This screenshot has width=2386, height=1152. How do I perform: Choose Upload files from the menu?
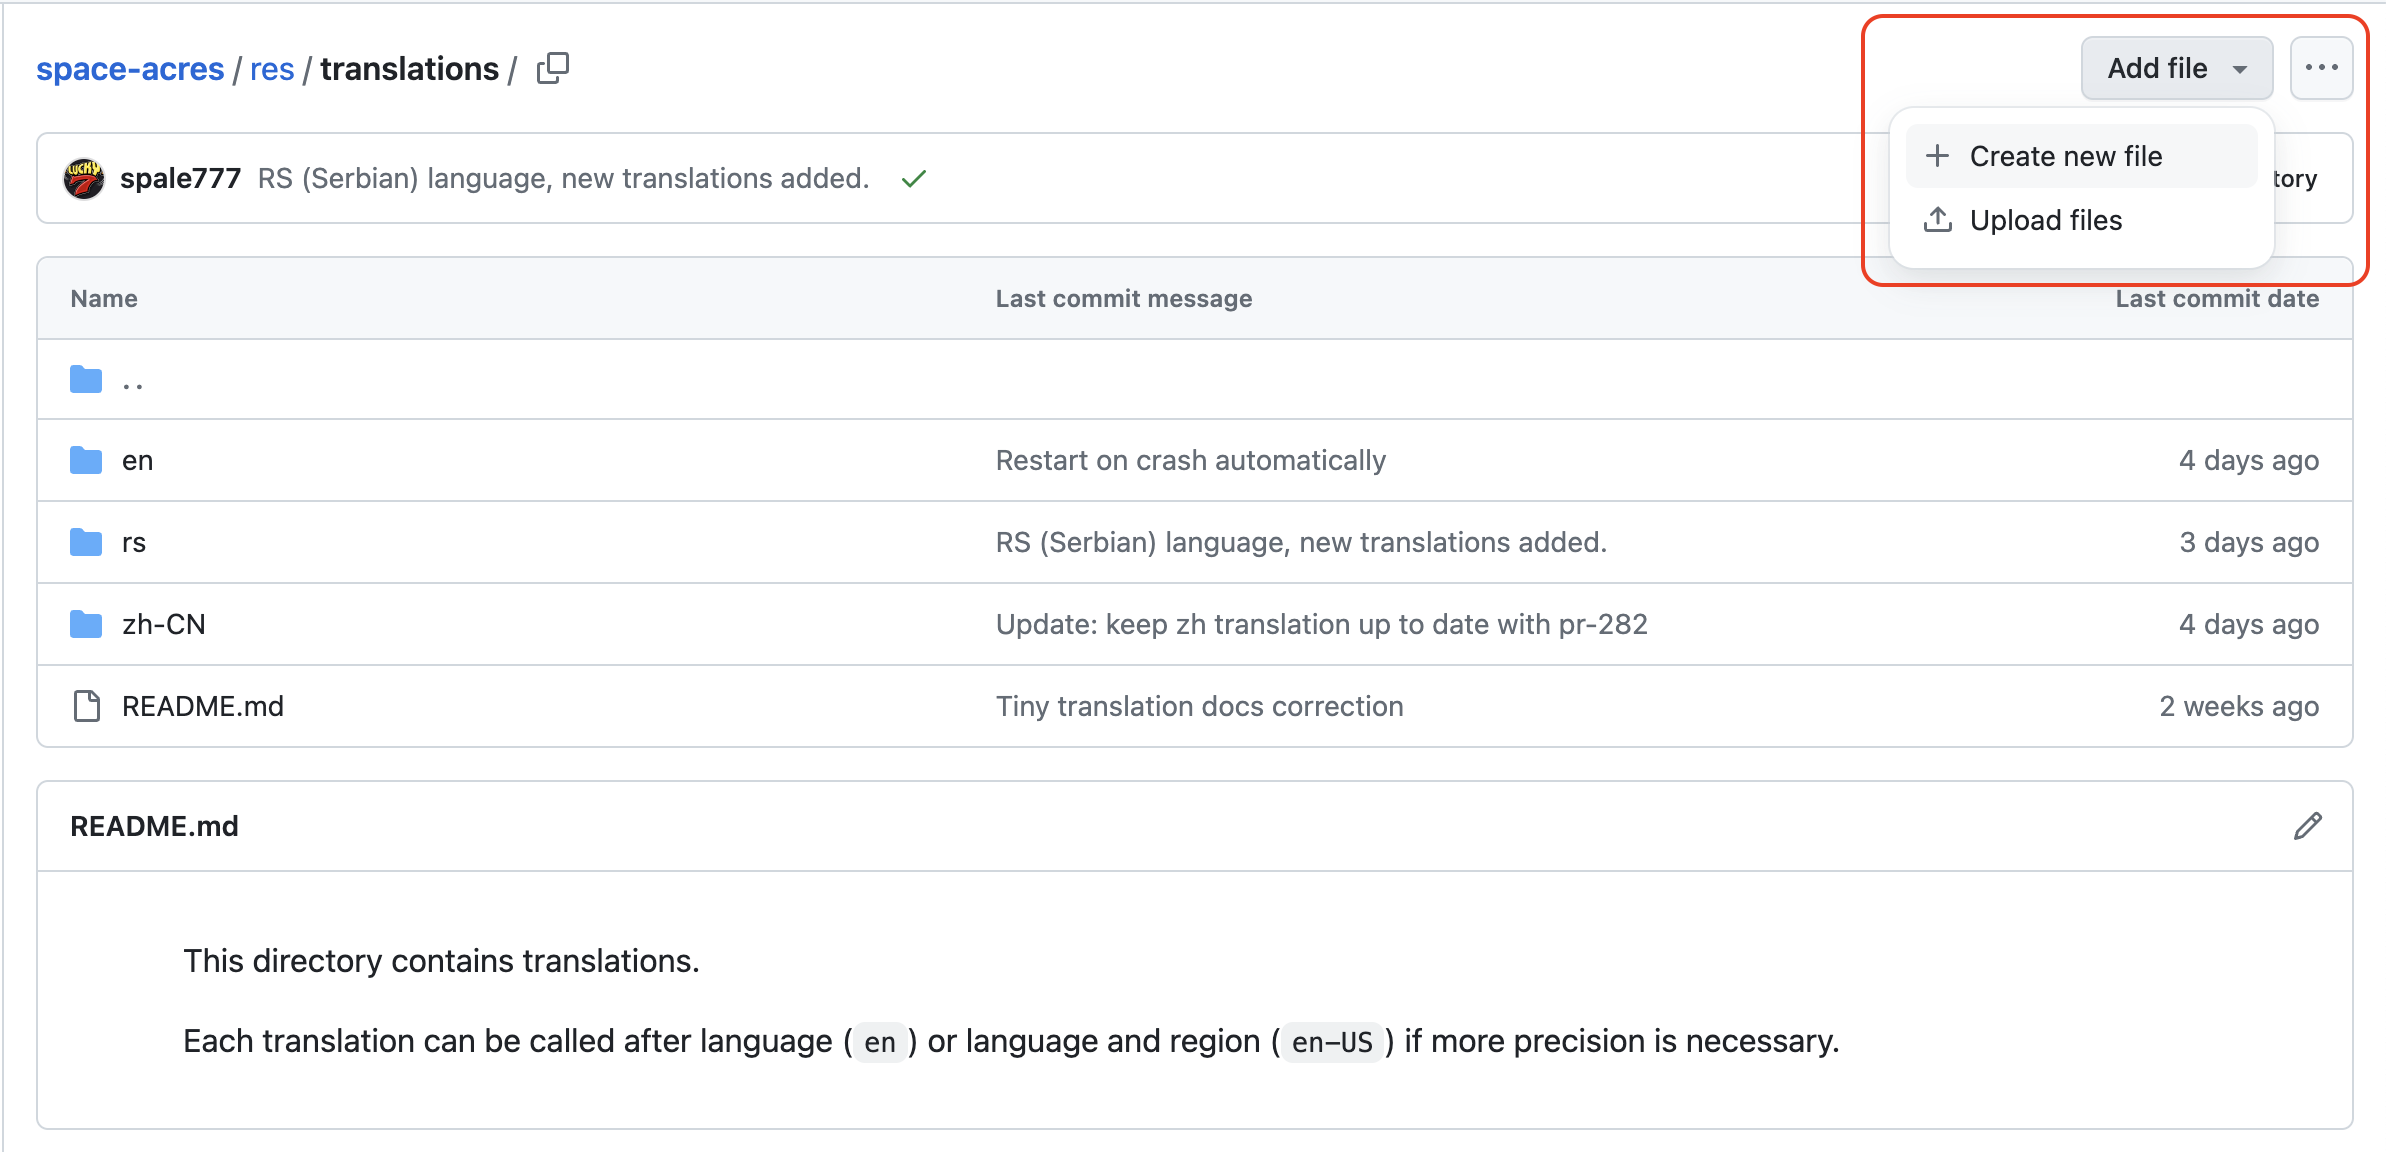point(2045,221)
